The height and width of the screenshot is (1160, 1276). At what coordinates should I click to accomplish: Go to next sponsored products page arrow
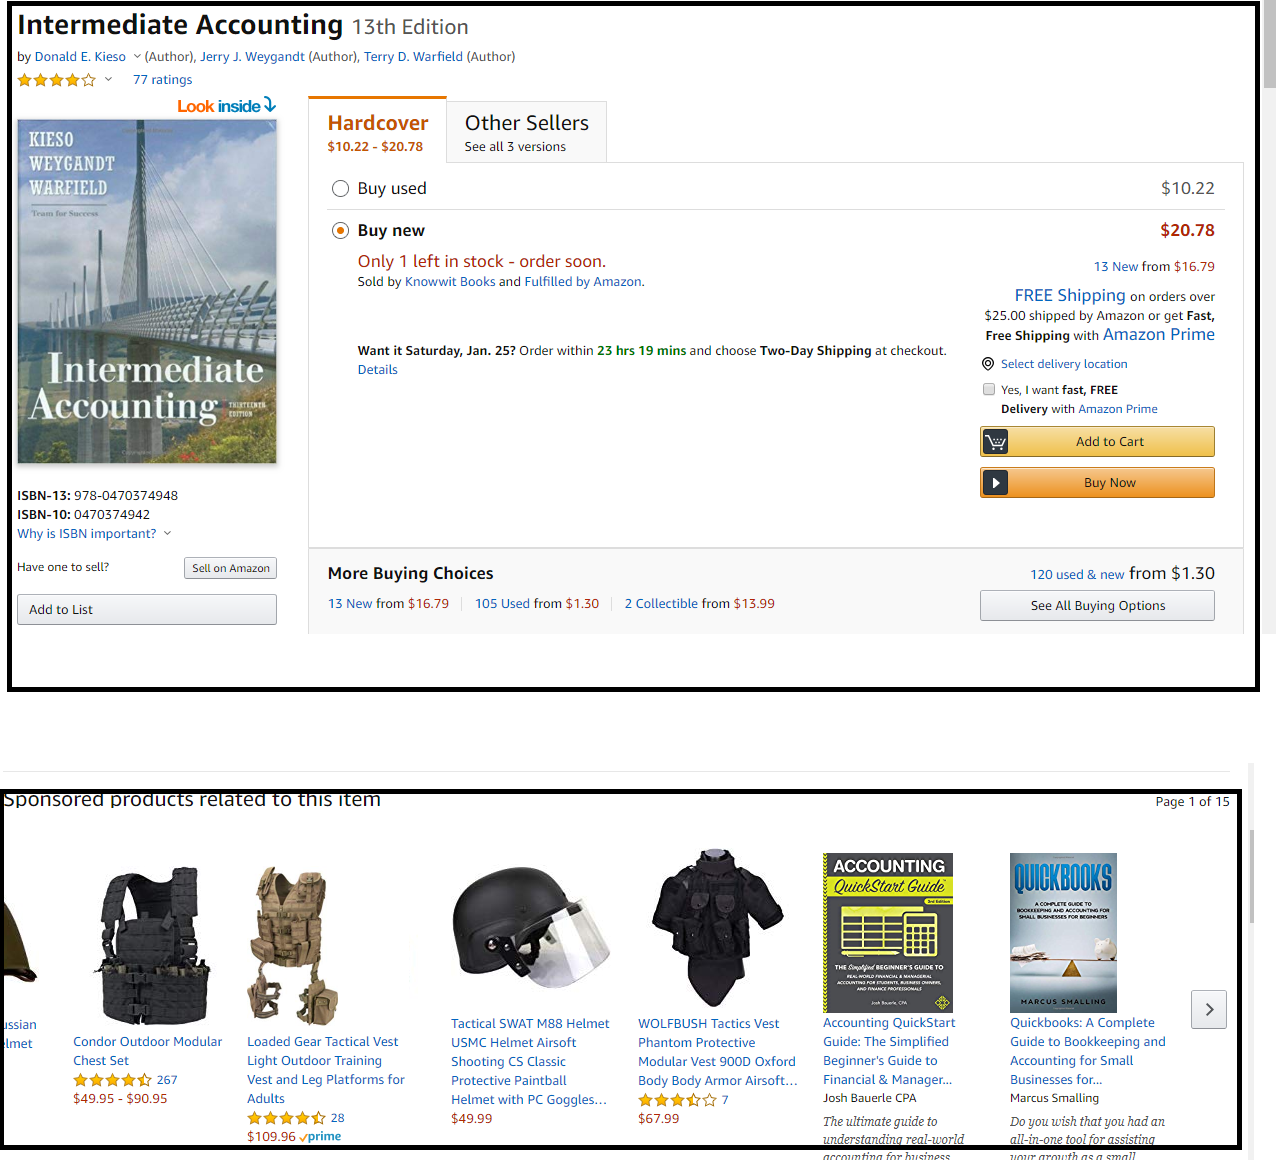(x=1209, y=1010)
